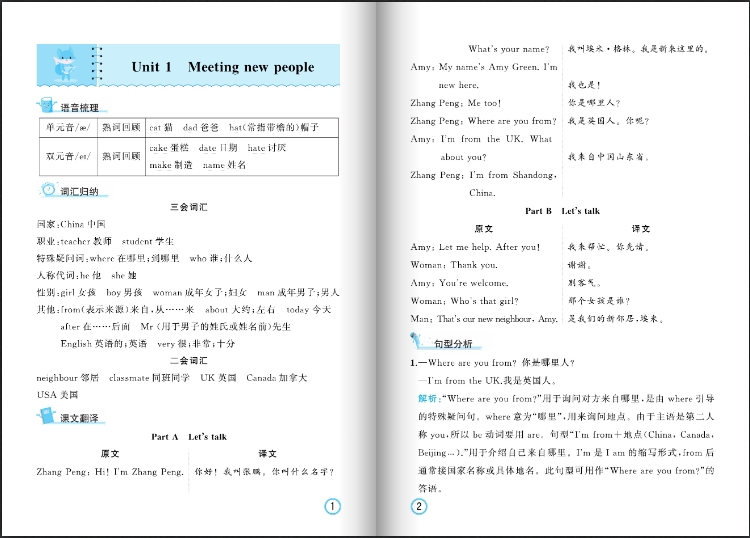Screen dimensions: 750x538
Task: Click 'neighbour 邻居' vocabulary entry
Action: (x=67, y=378)
